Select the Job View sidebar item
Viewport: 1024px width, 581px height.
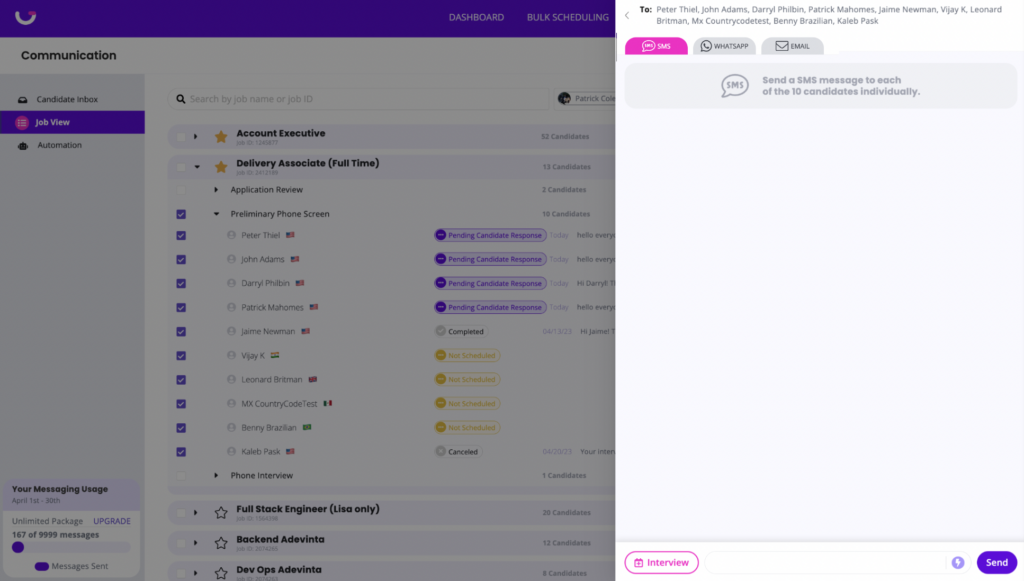[x=72, y=122]
